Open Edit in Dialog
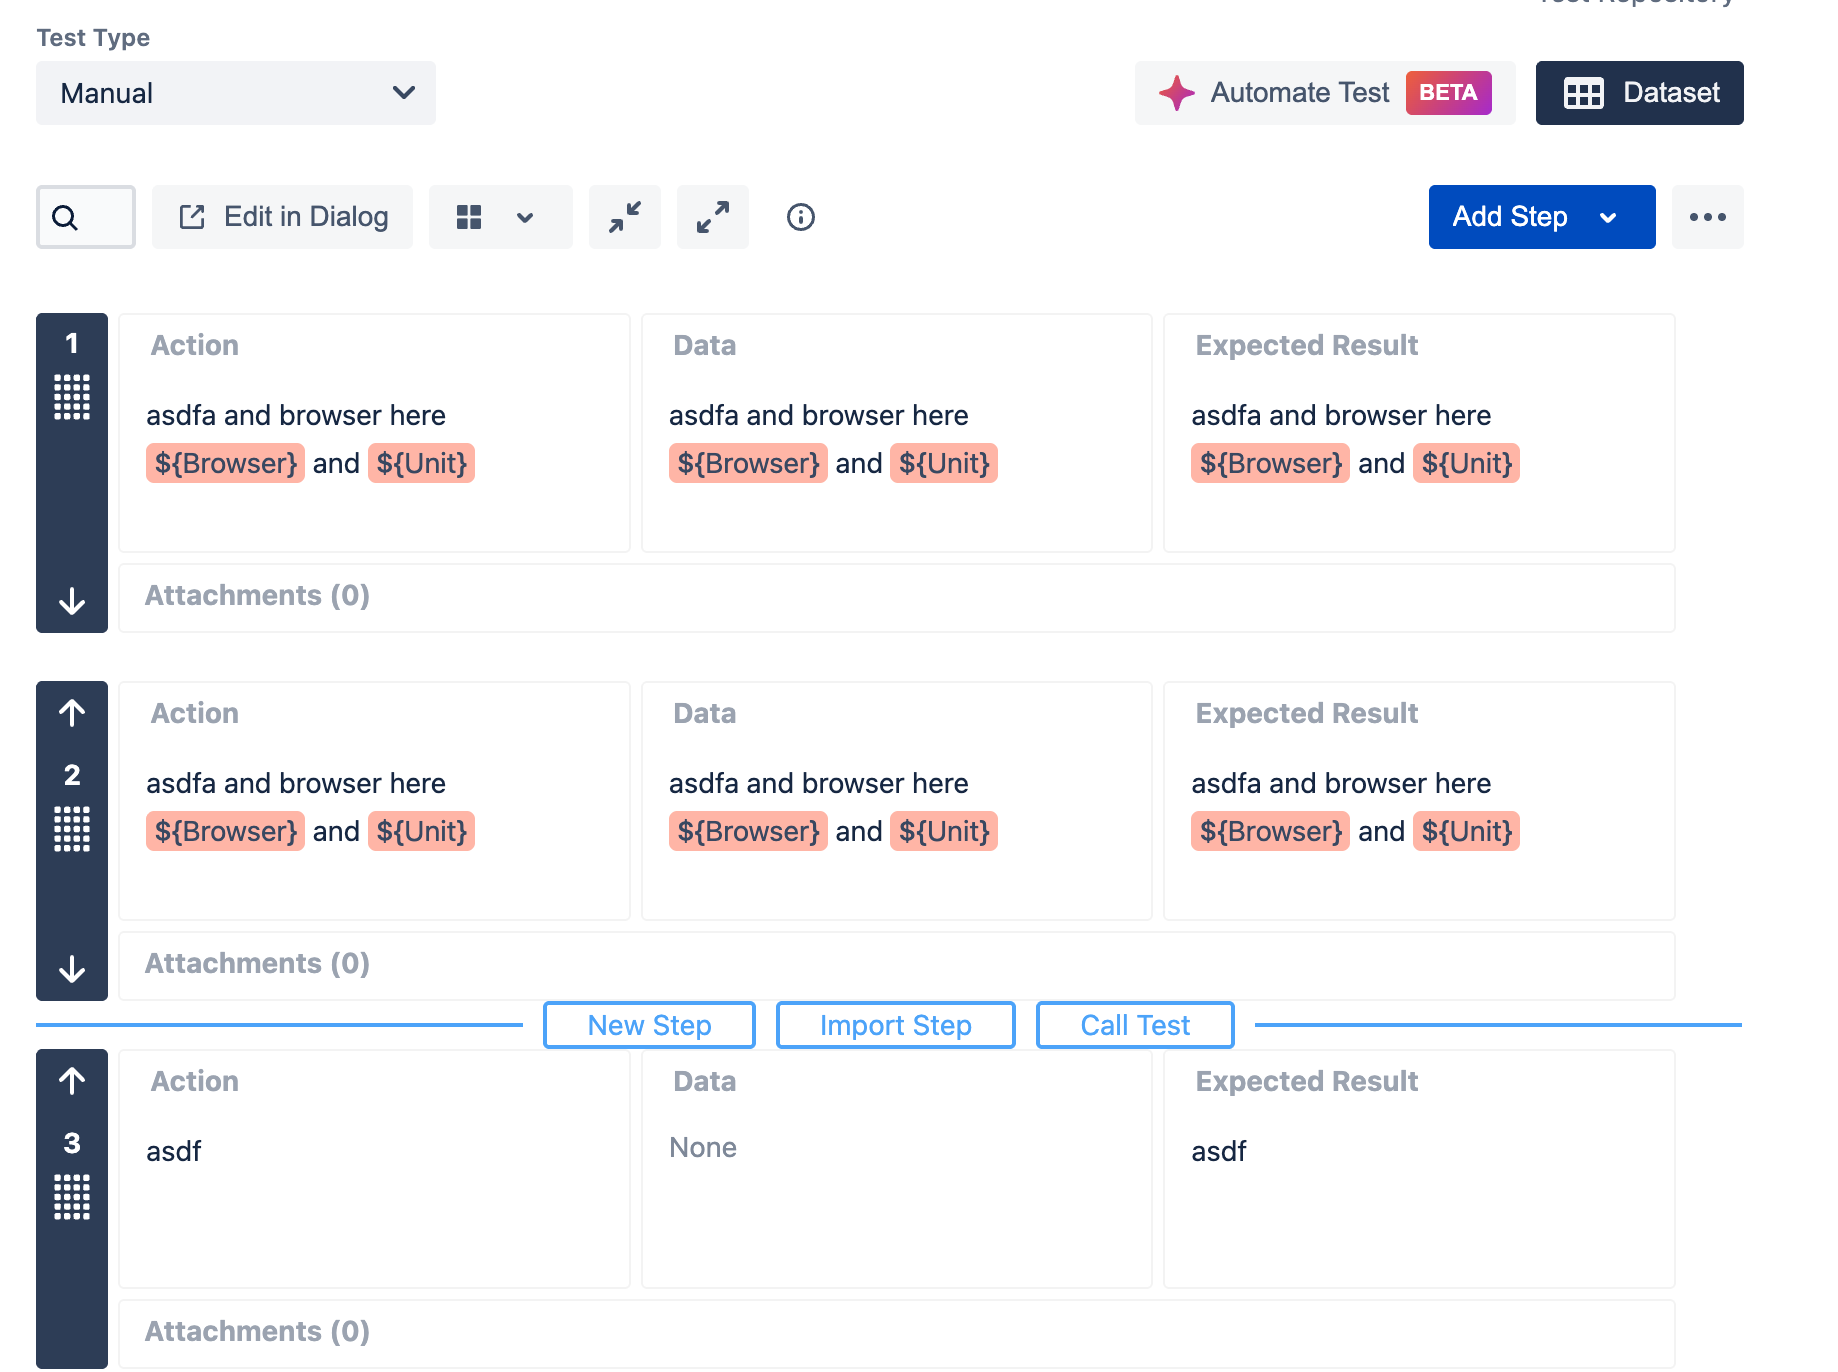Viewport: 1838px width, 1372px height. coord(283,217)
